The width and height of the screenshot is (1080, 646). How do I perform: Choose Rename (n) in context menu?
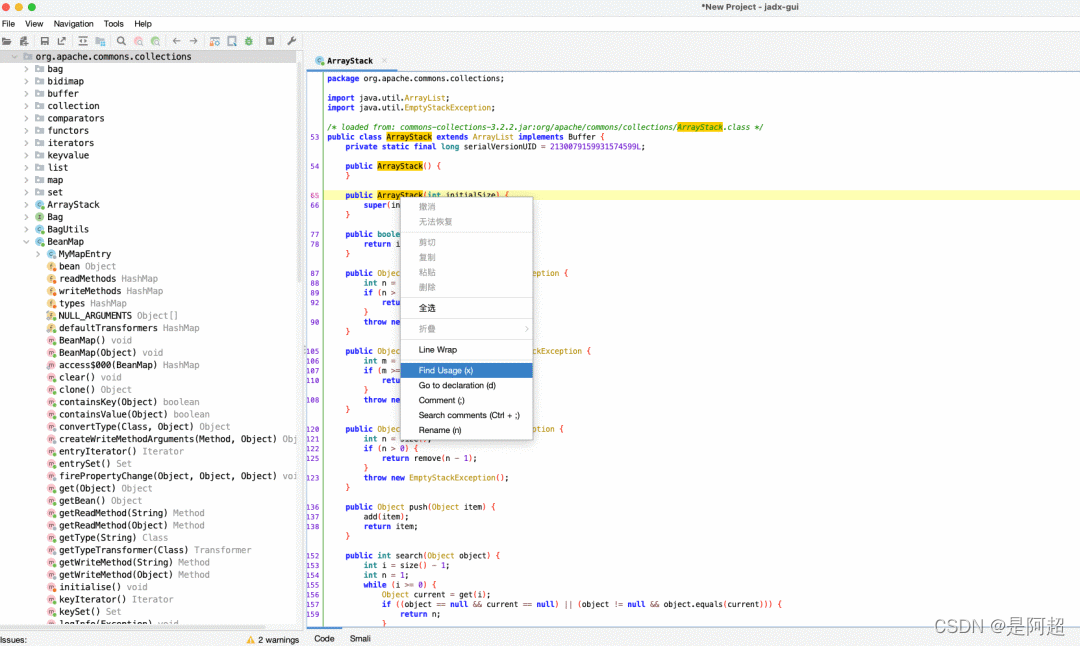coord(466,430)
